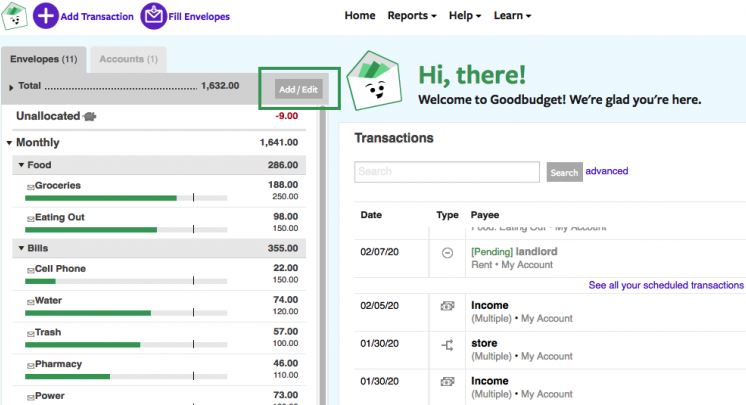Image resolution: width=746 pixels, height=405 pixels.
Task: Open See all your scheduled transactions link
Action: point(666,285)
